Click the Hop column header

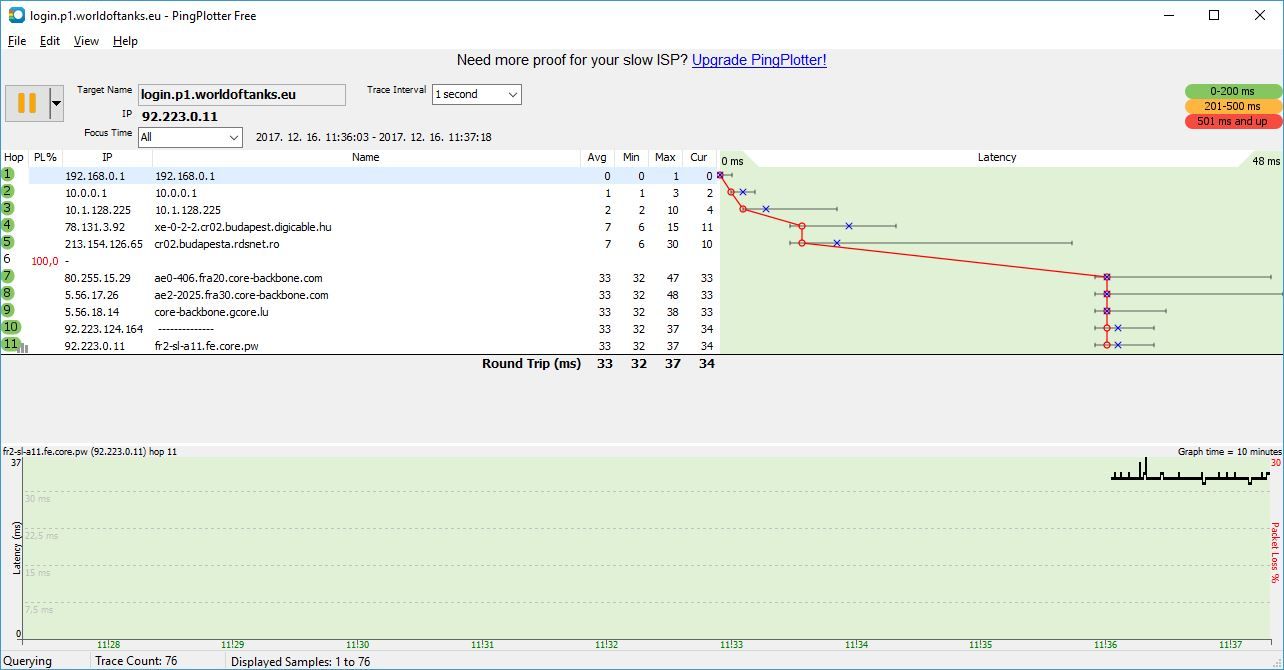(x=14, y=158)
